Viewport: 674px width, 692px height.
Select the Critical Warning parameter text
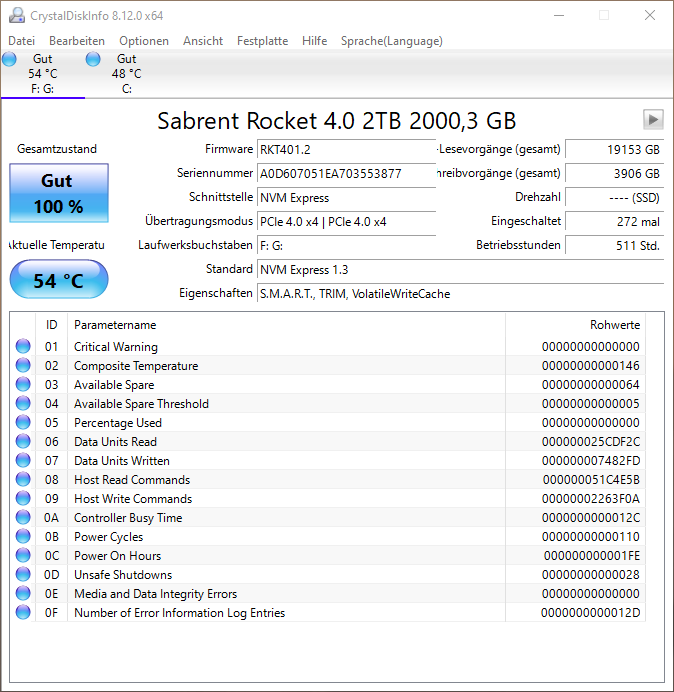click(x=116, y=347)
